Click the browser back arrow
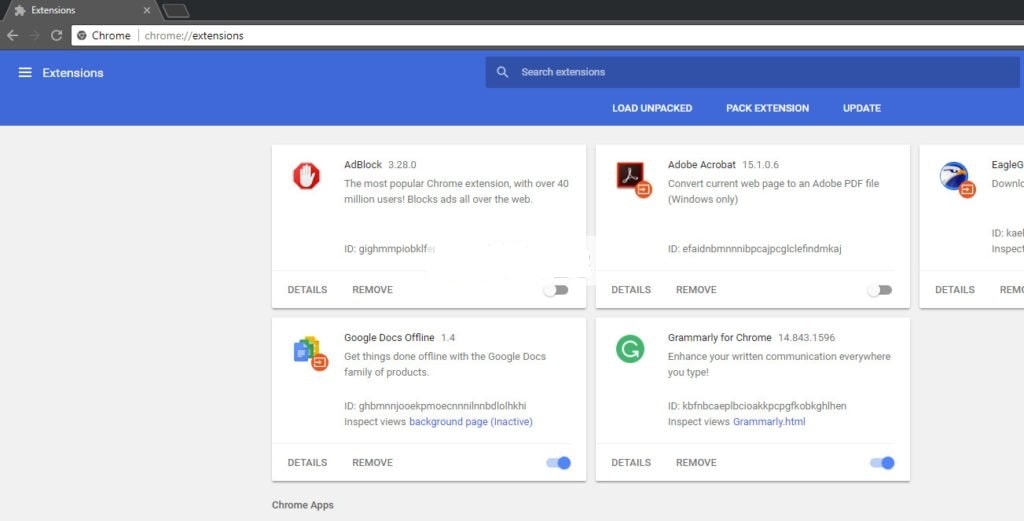This screenshot has width=1024, height=521. pyautogui.click(x=12, y=35)
